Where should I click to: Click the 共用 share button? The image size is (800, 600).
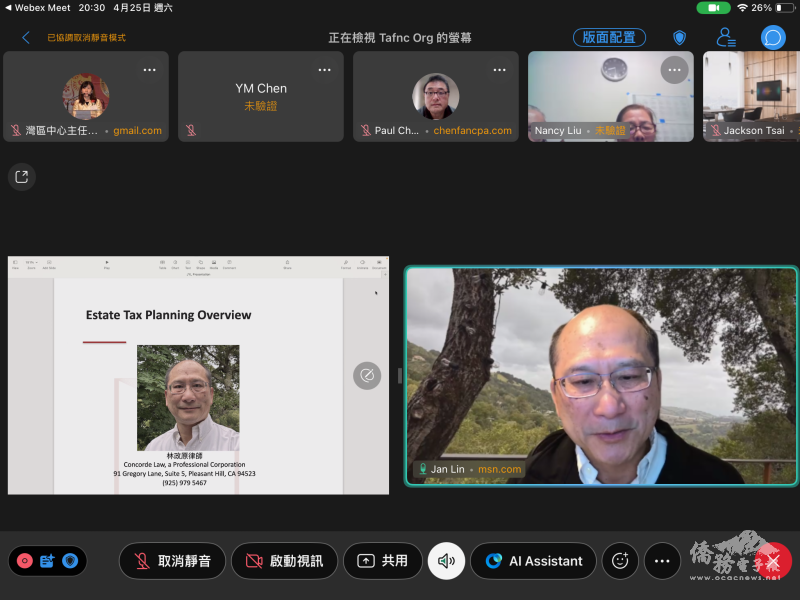(x=383, y=561)
